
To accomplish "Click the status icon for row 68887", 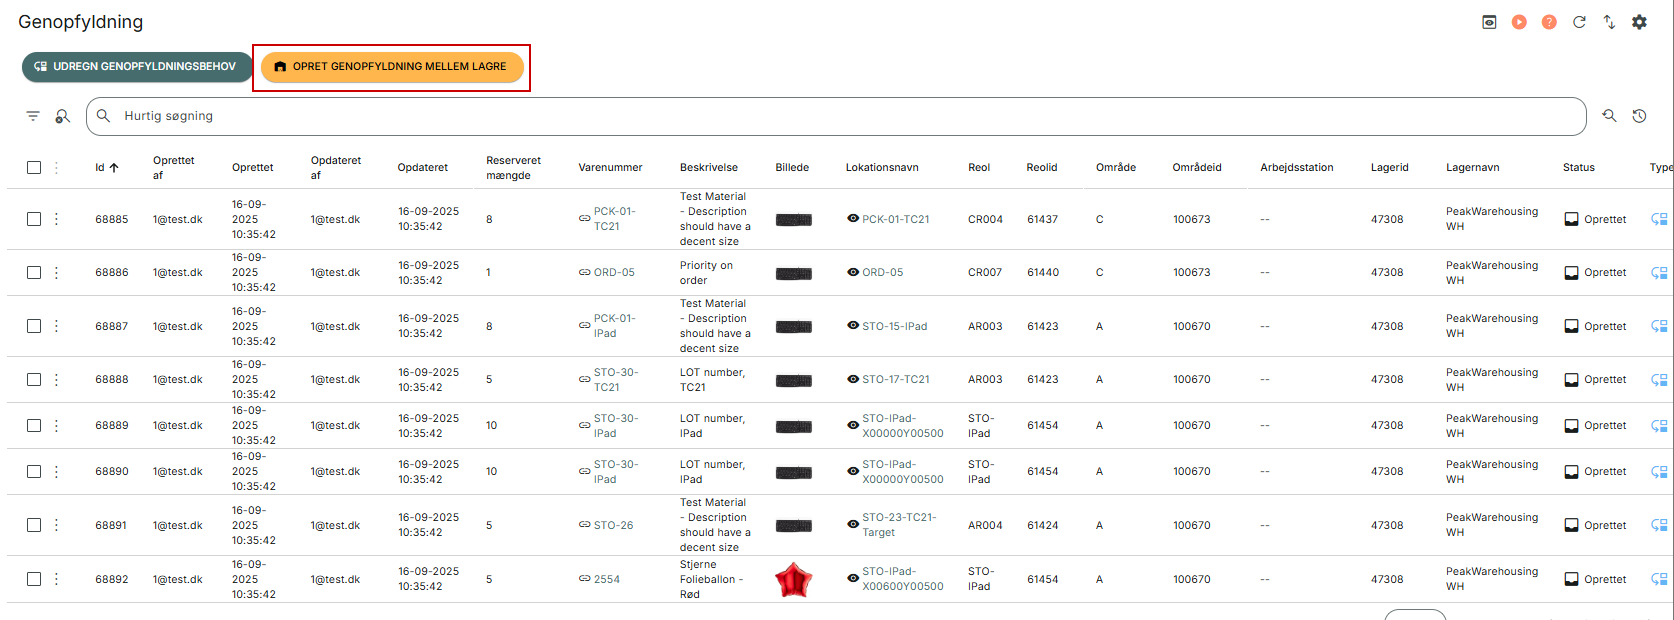I will coord(1571,326).
